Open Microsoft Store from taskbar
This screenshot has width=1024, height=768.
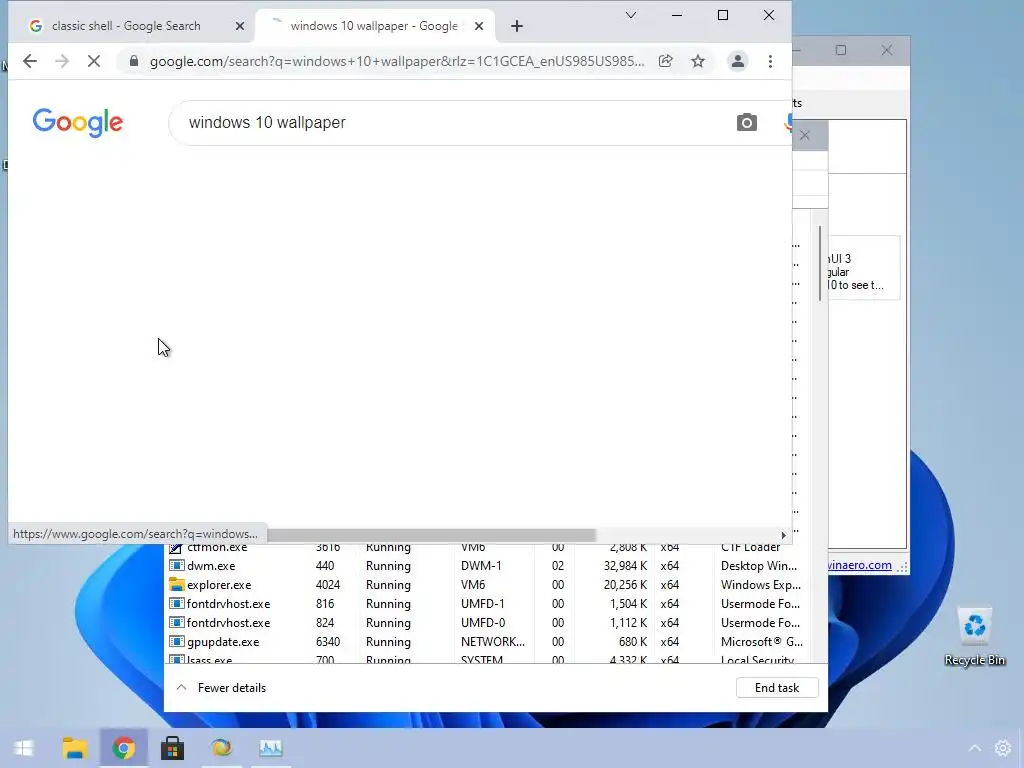click(172, 748)
